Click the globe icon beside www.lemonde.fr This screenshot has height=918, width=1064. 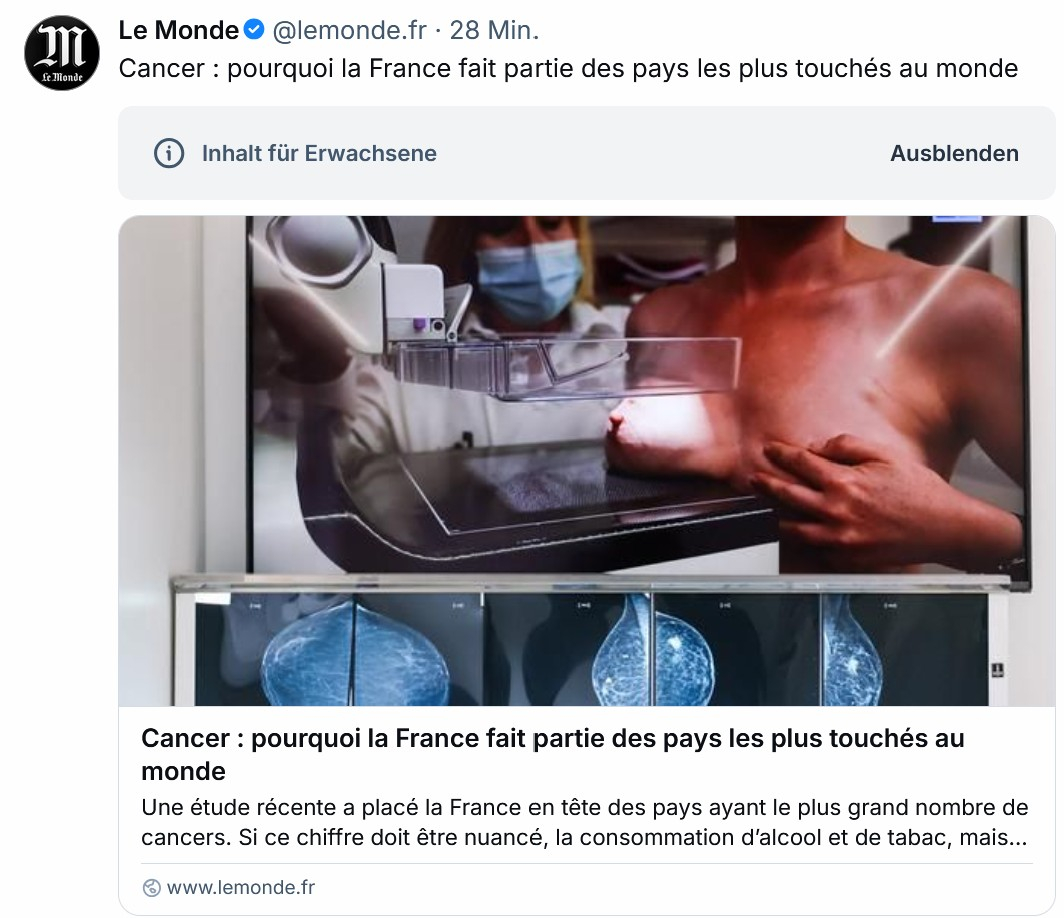(152, 887)
